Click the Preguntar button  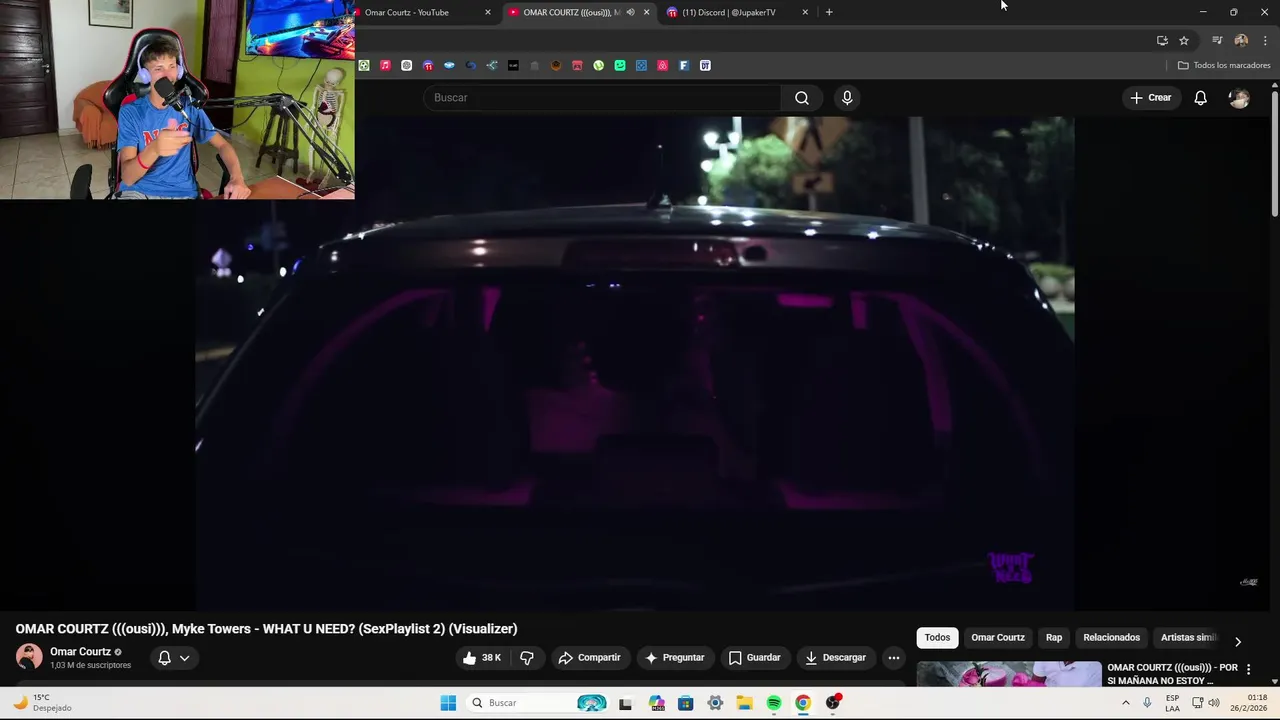click(x=675, y=658)
